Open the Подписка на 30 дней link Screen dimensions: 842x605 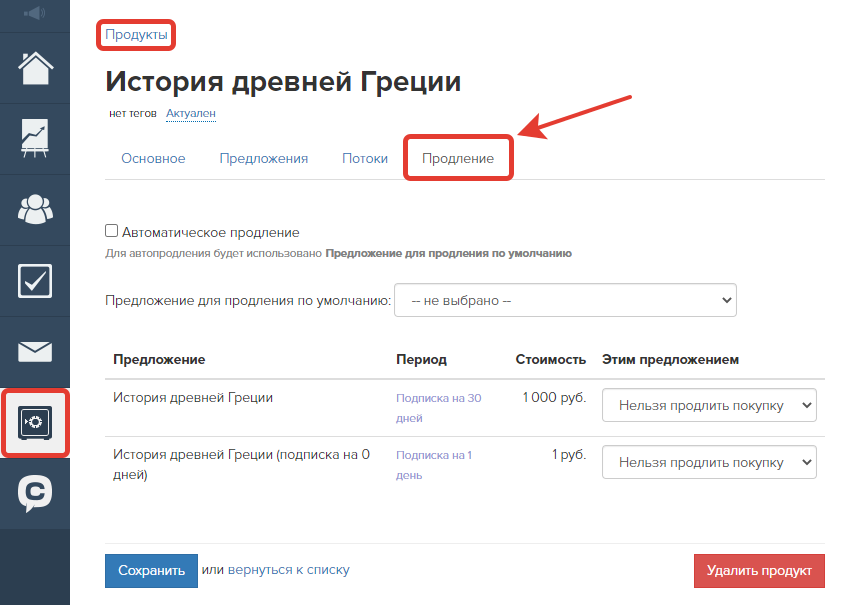coord(439,408)
